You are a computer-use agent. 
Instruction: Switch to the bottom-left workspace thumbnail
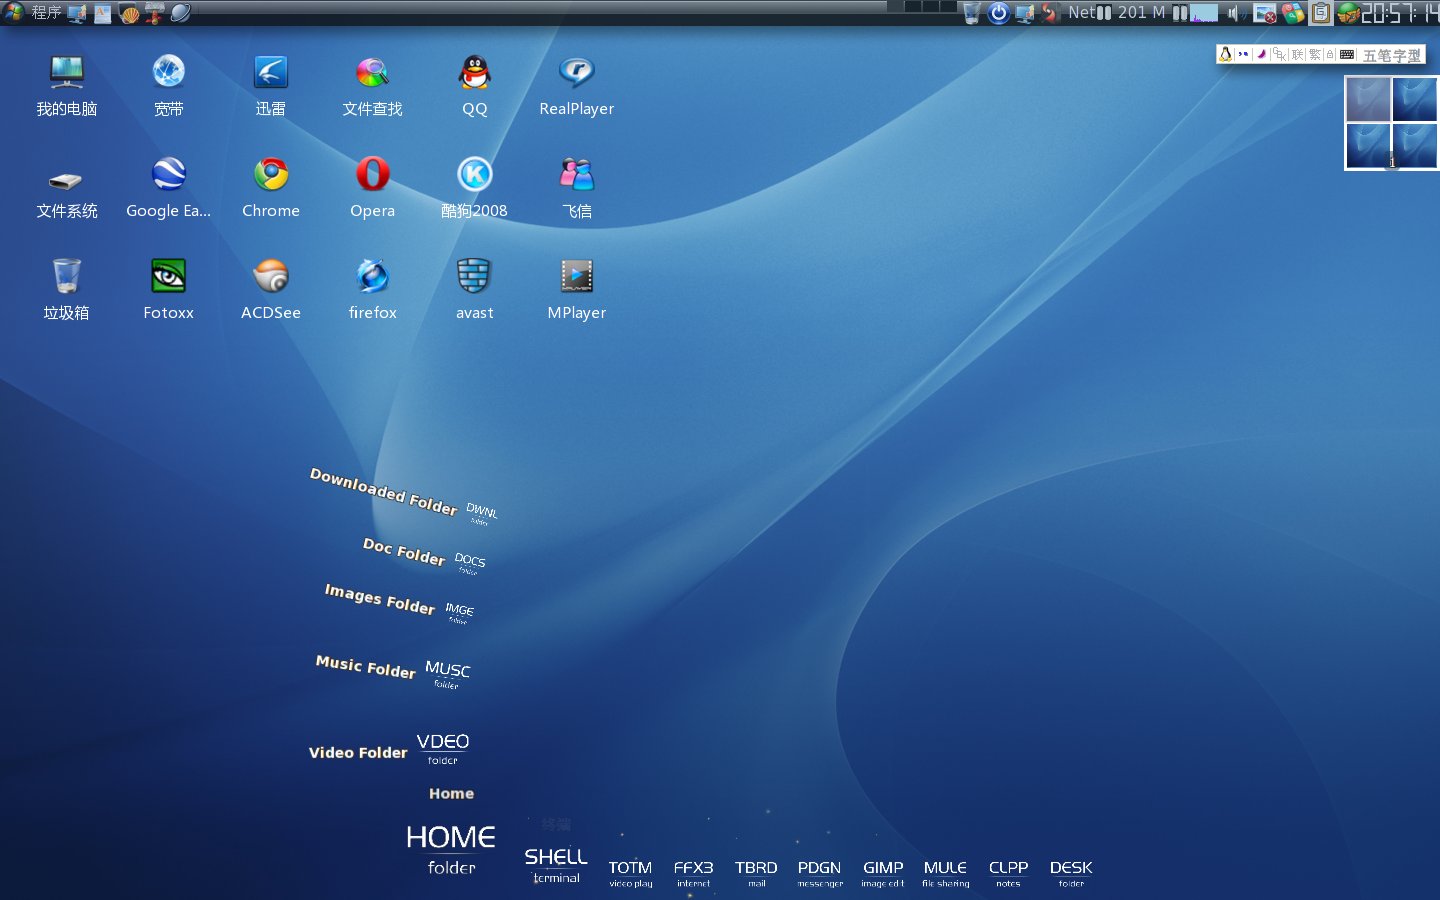click(x=1368, y=145)
